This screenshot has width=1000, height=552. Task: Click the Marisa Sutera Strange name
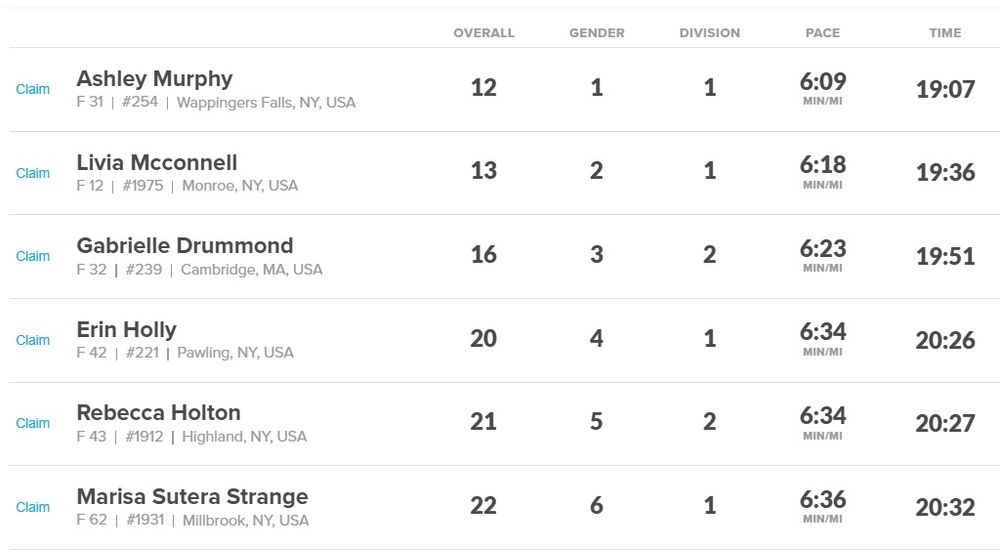point(192,496)
